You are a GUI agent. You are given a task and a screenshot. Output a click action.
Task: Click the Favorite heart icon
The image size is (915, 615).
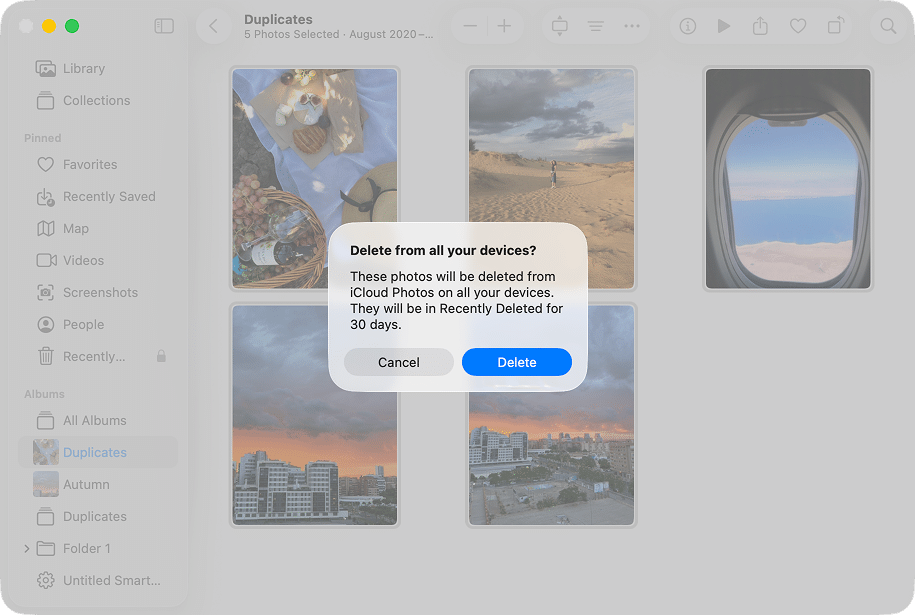[x=797, y=26]
